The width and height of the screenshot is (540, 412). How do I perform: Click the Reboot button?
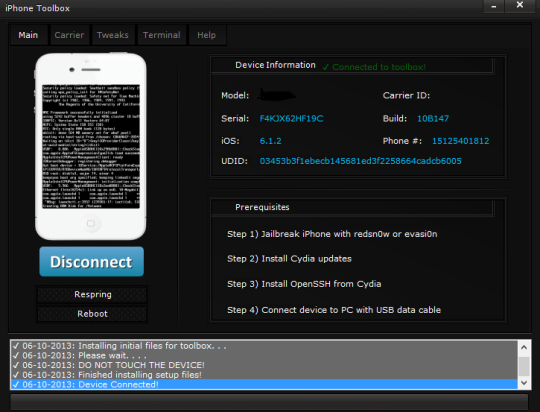(x=93, y=314)
